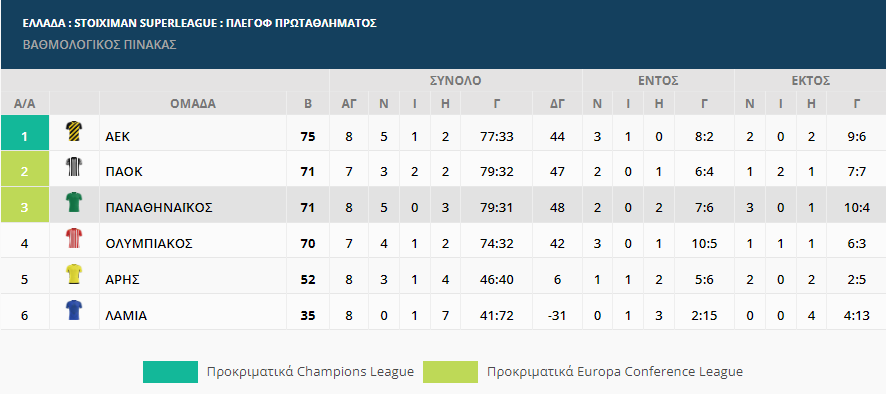Screen dimensions: 886x394
Task: Open the ΠΑΝΑΘΗΝΑΙΚΟΣ team name link
Action: coord(159,207)
